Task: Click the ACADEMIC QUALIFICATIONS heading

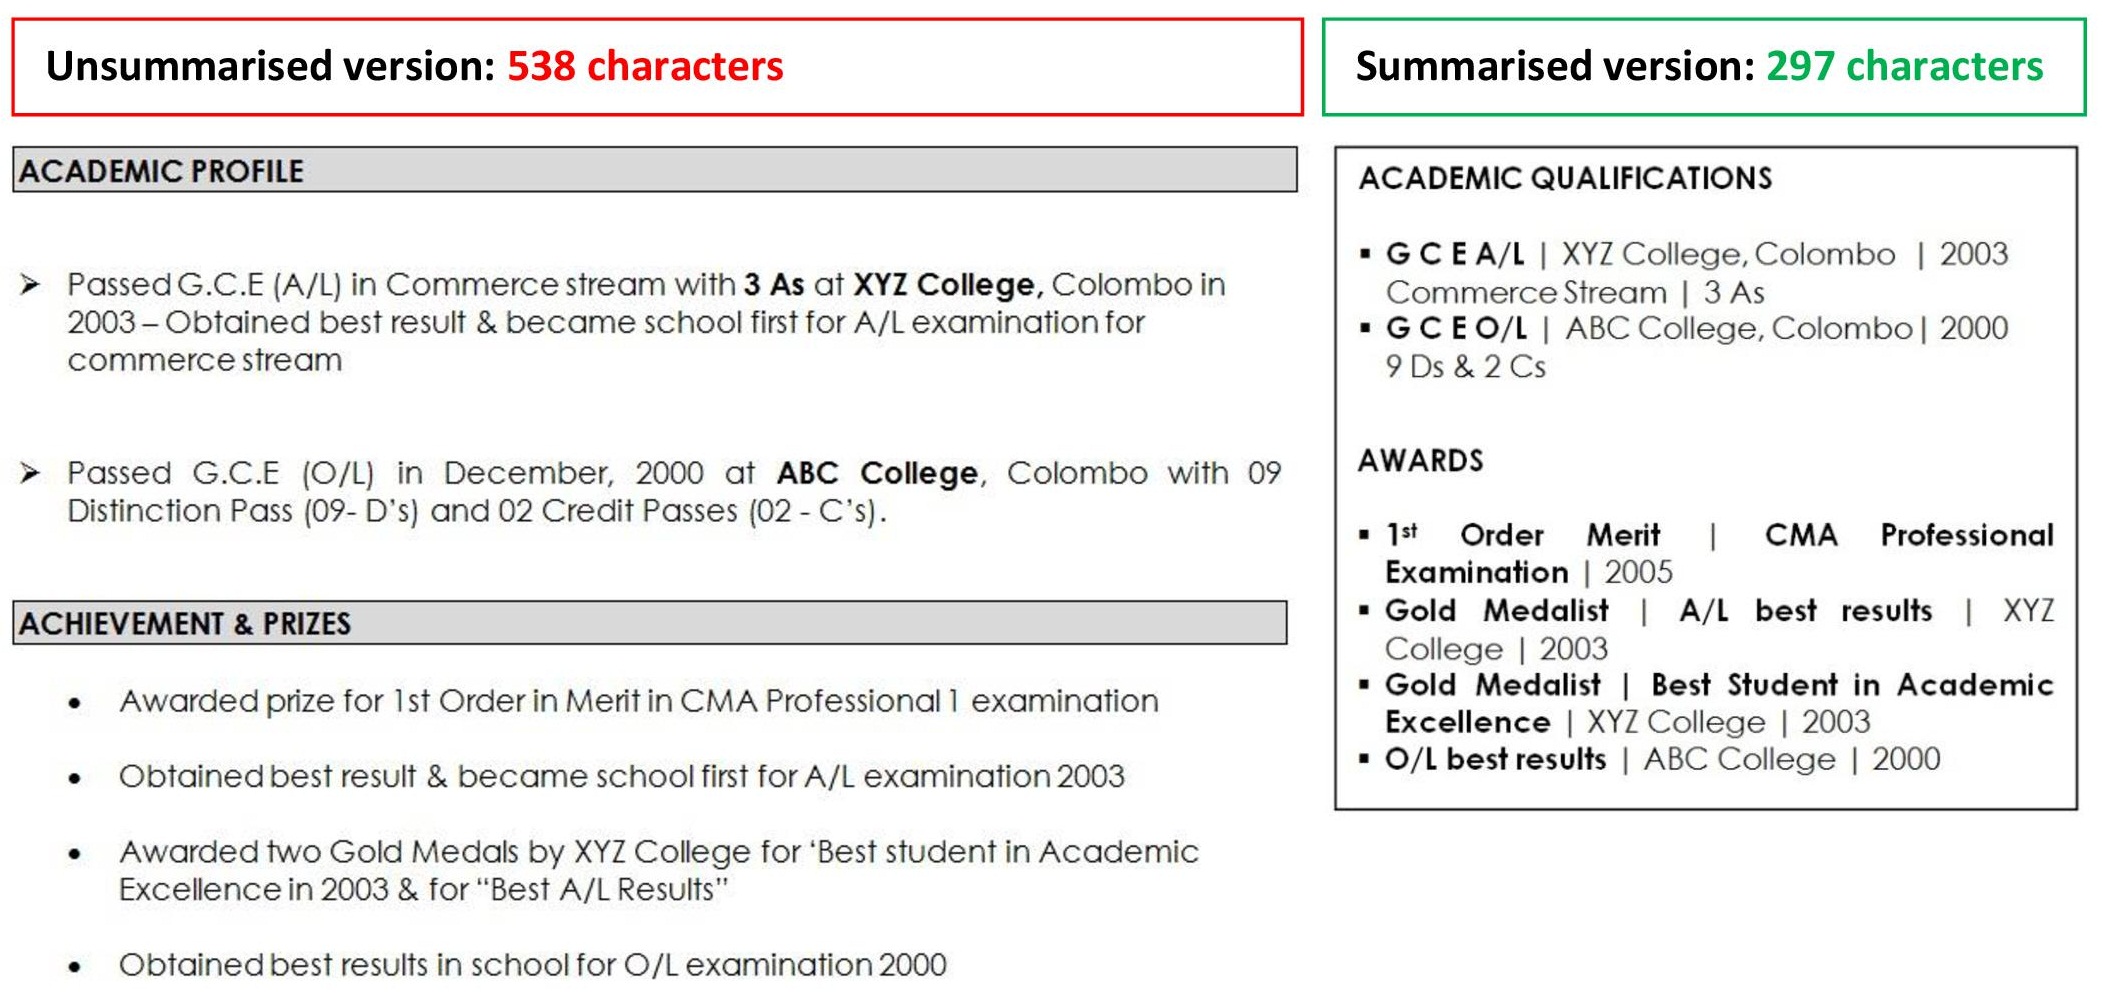Action: point(1565,179)
